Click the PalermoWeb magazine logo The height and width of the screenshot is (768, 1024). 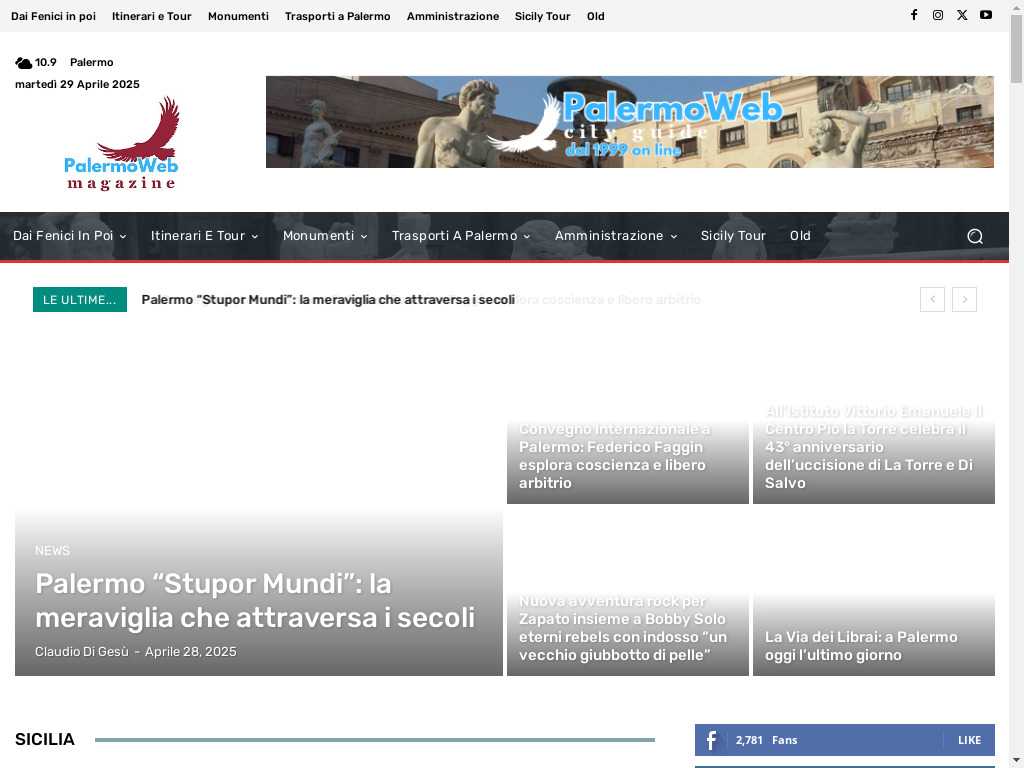[x=121, y=144]
